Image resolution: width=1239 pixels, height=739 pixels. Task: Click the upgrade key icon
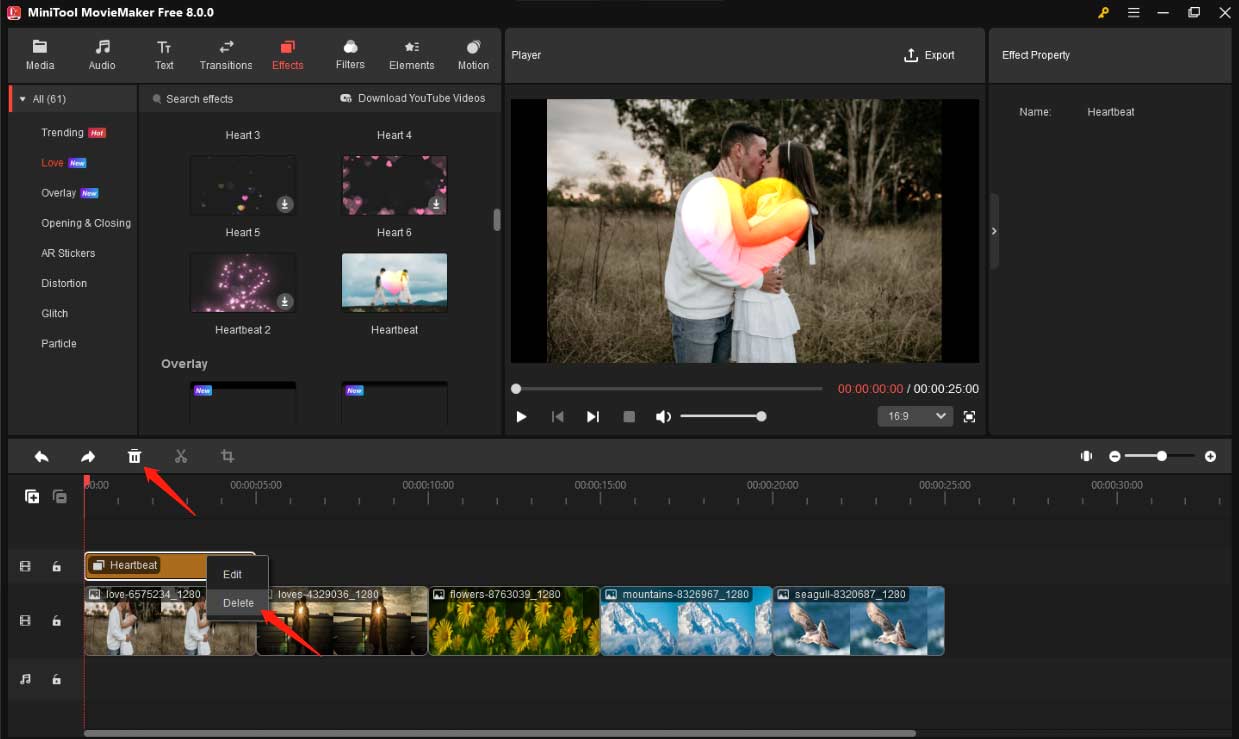pyautogui.click(x=1104, y=13)
